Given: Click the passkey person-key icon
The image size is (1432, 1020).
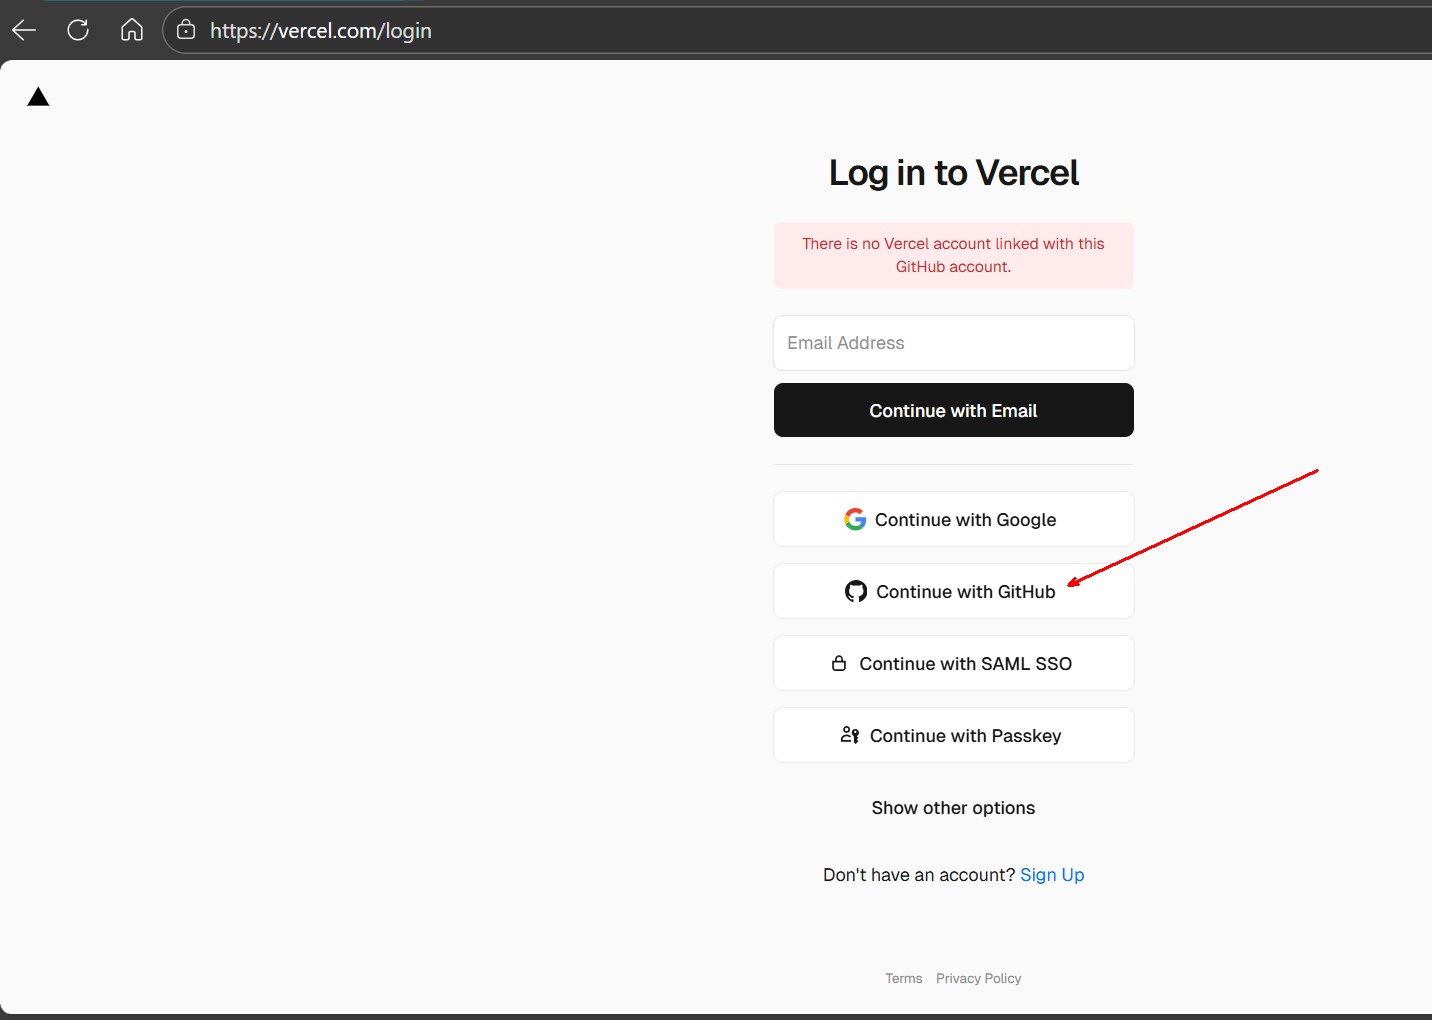Looking at the screenshot, I should coord(850,735).
